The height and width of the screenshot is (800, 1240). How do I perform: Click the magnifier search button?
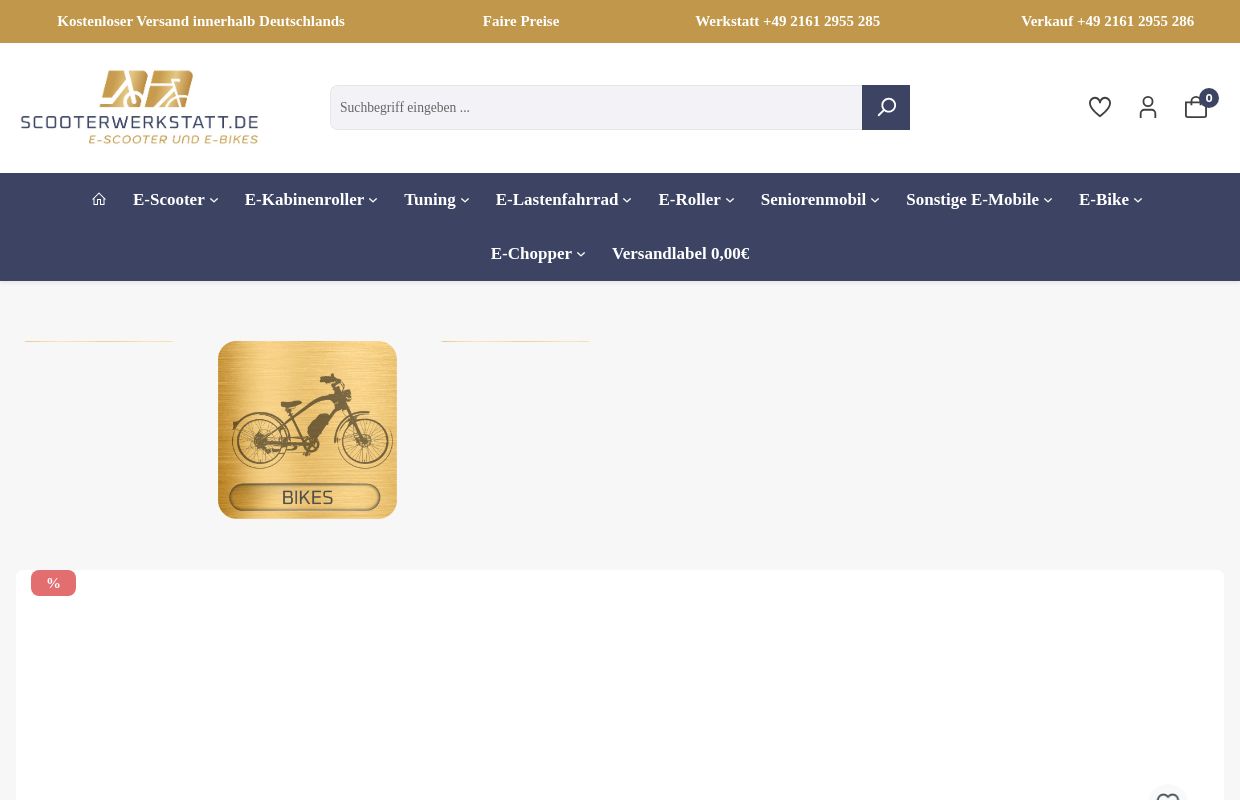coord(886,107)
